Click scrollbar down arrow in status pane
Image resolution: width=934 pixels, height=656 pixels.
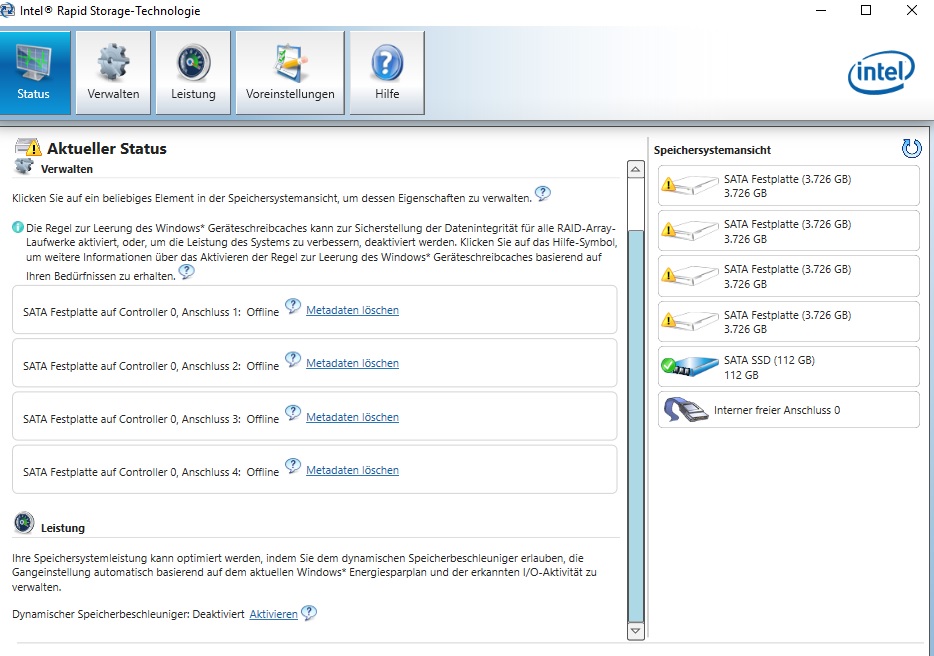pos(636,630)
